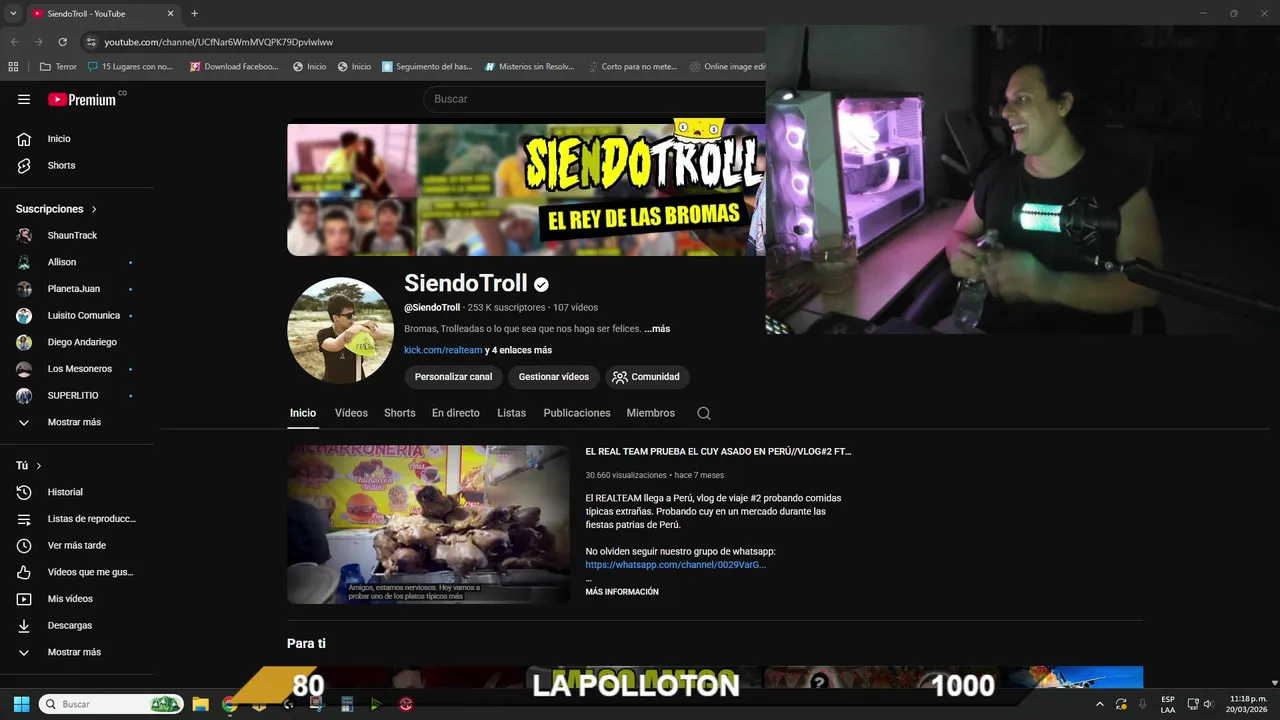This screenshot has height=720, width=1280.
Task: Expand video description MÁS INFORMACIÓN
Action: click(x=622, y=592)
